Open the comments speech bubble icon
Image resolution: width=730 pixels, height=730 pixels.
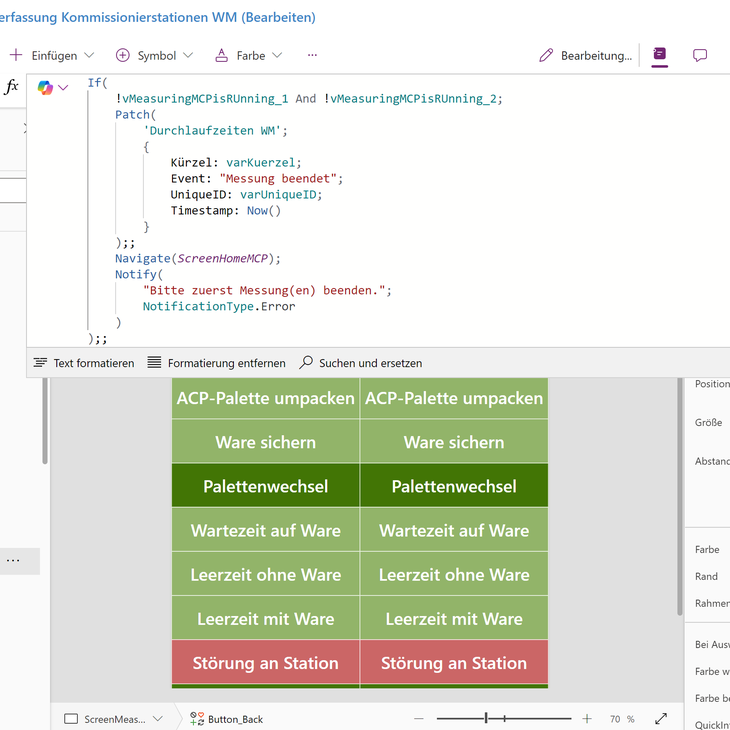700,55
